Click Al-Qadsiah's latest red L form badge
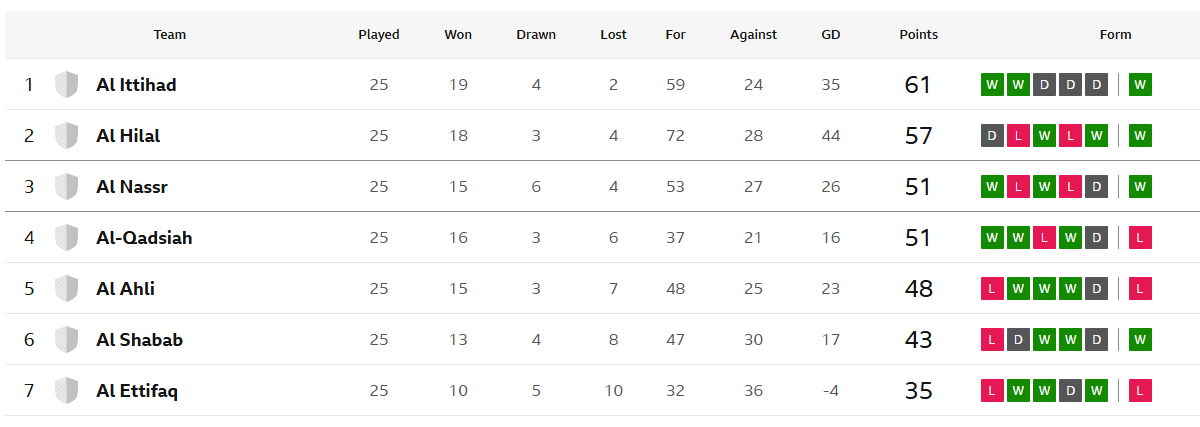 1140,238
